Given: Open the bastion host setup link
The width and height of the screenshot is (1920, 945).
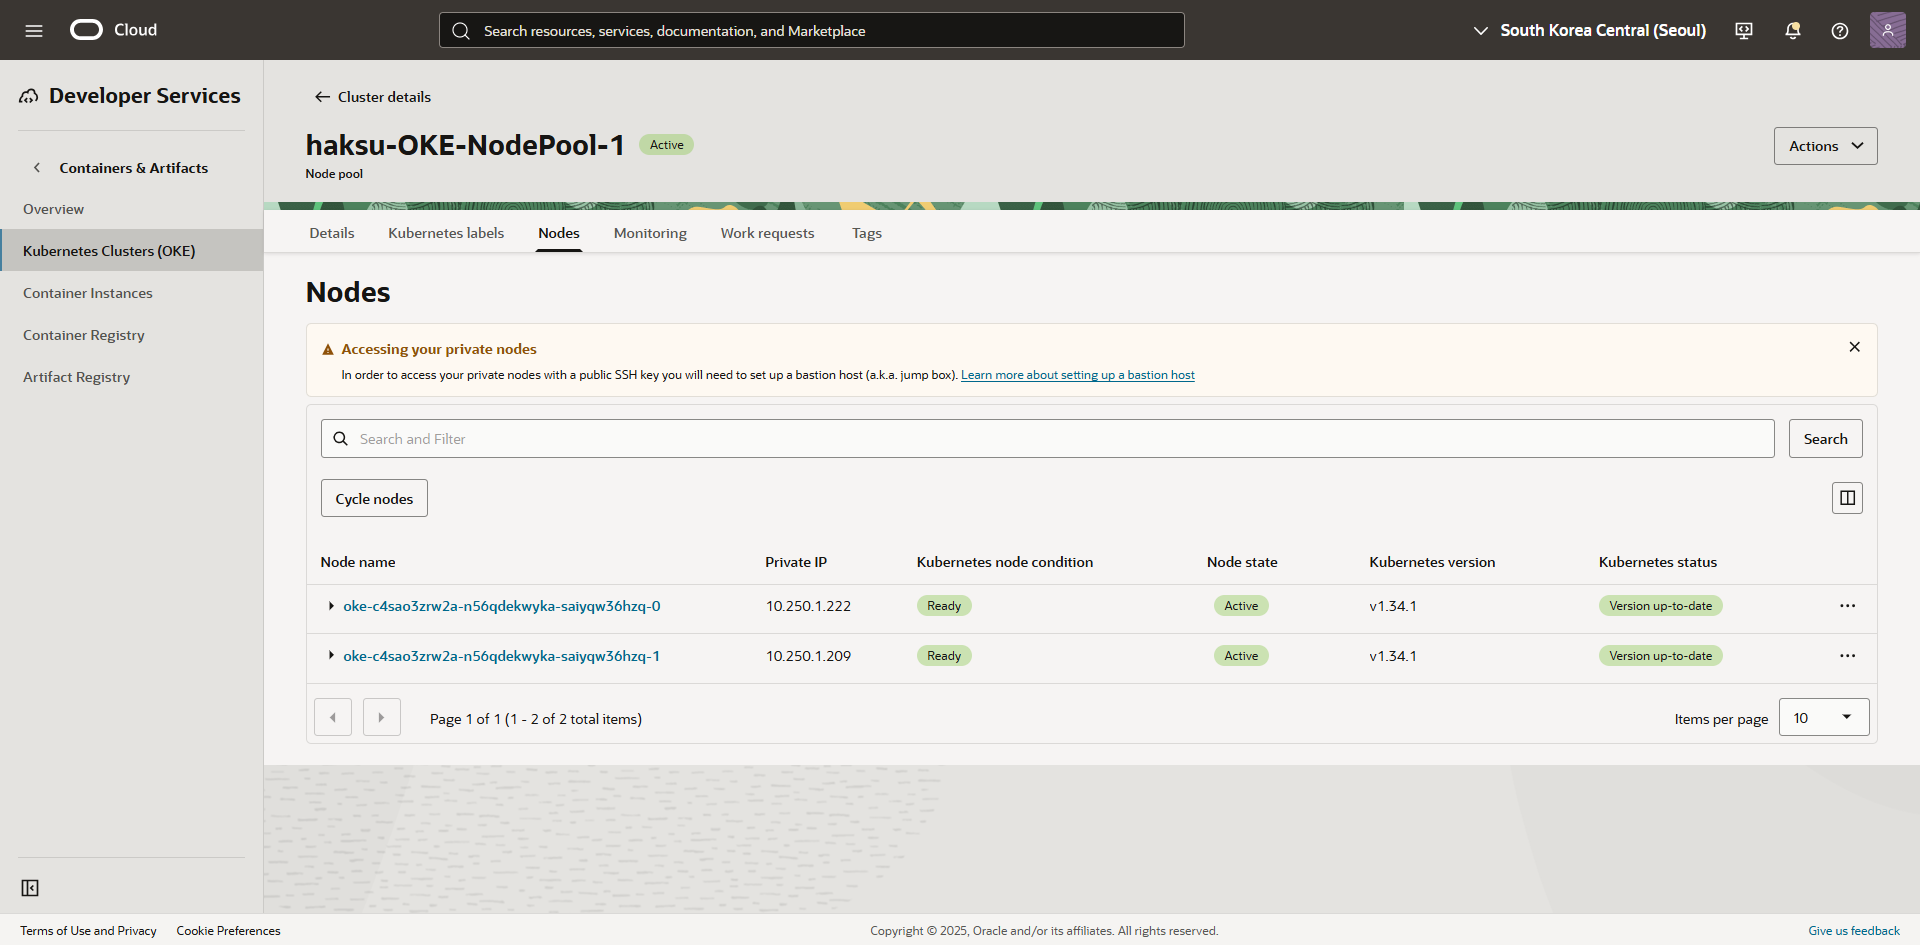Looking at the screenshot, I should pos(1077,375).
